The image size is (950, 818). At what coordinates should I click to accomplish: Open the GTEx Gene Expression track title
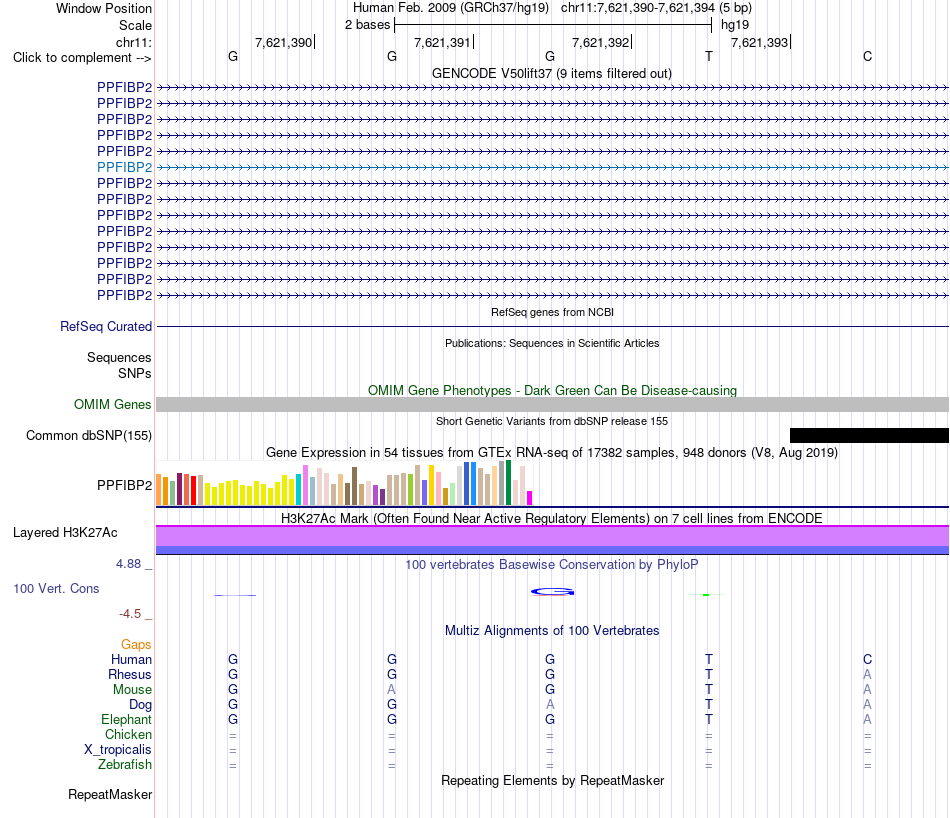click(551, 453)
